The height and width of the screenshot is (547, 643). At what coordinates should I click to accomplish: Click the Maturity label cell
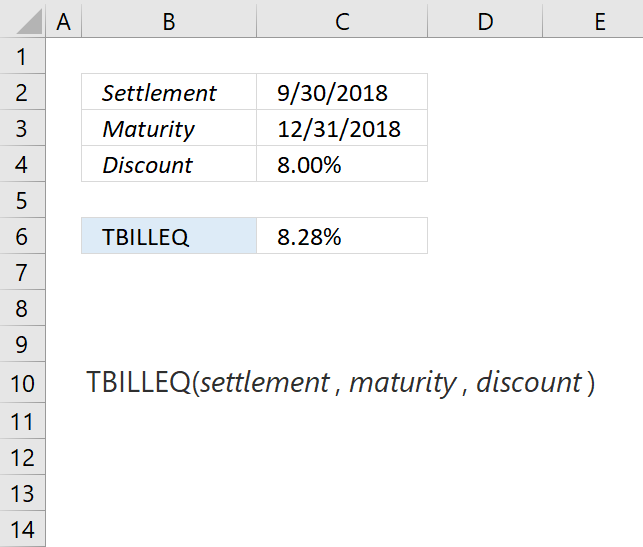[x=169, y=128]
